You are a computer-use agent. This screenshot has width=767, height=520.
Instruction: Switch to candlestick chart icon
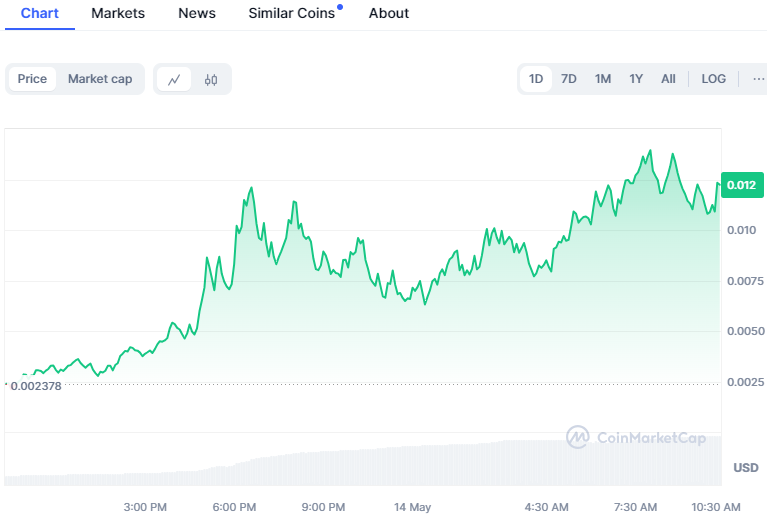pyautogui.click(x=211, y=79)
